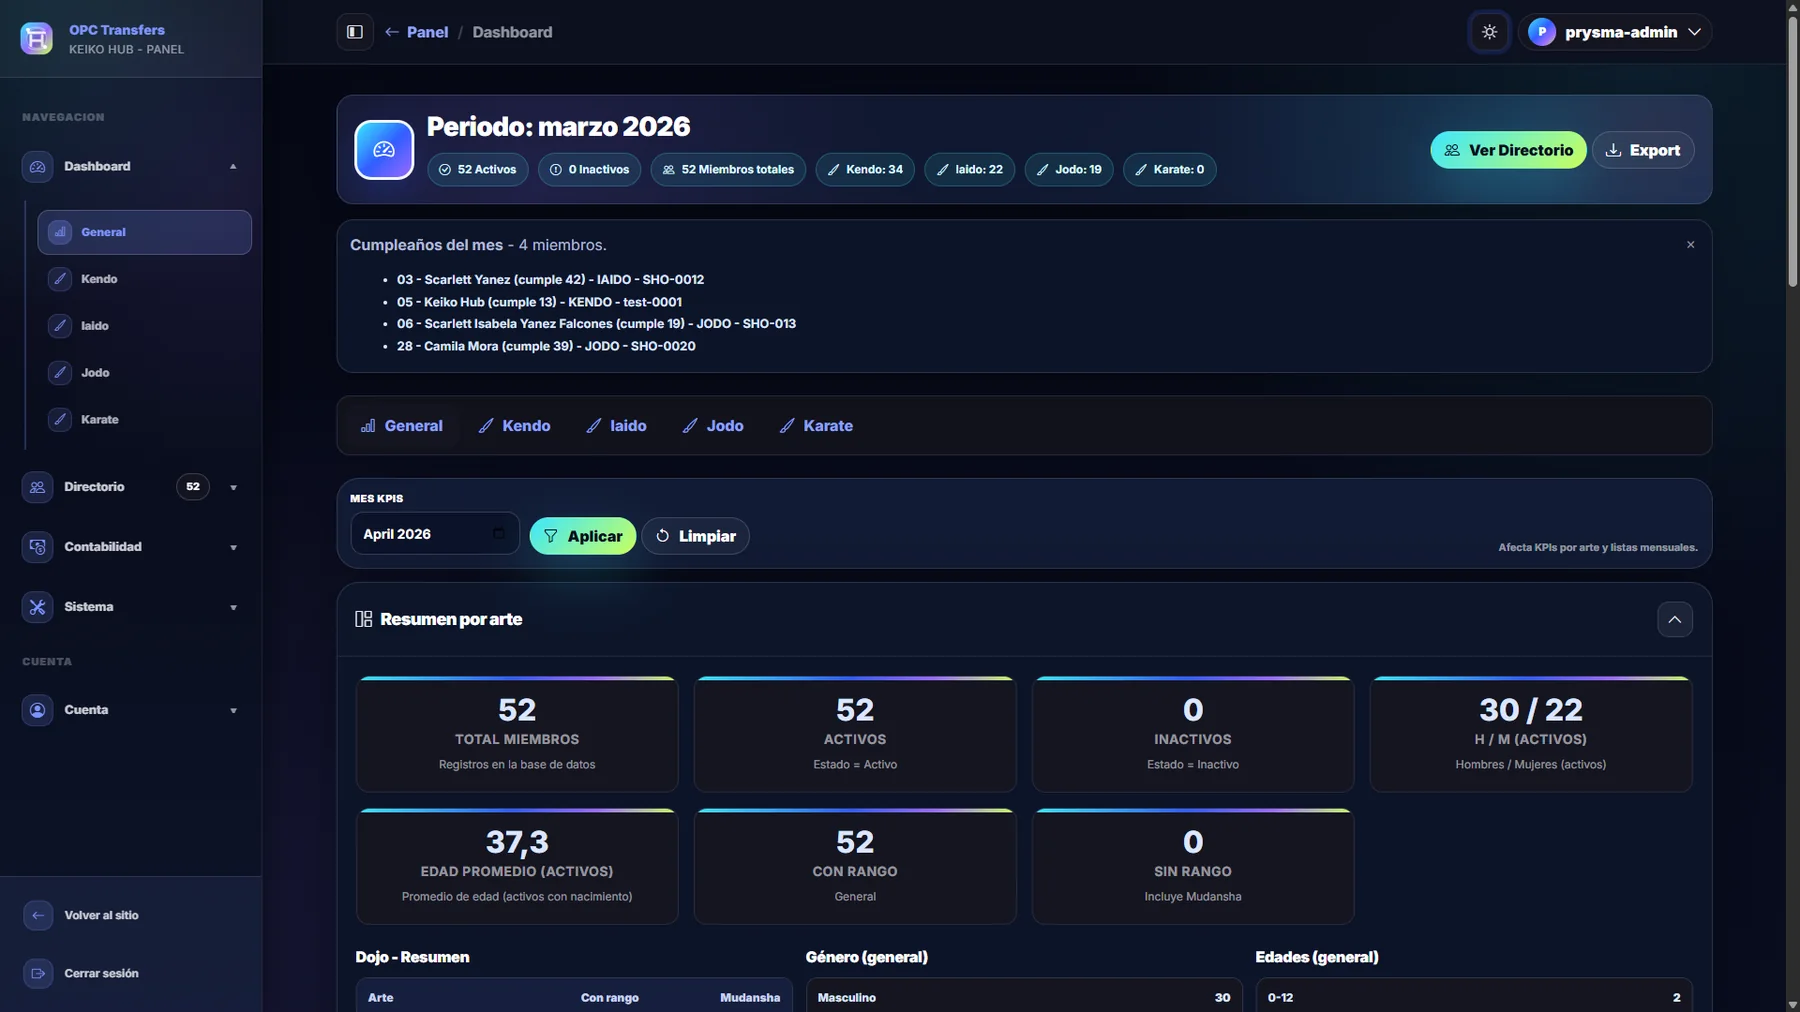Viewport: 1800px width, 1012px height.
Task: Expand the Sistema section arrow
Action: (x=233, y=608)
